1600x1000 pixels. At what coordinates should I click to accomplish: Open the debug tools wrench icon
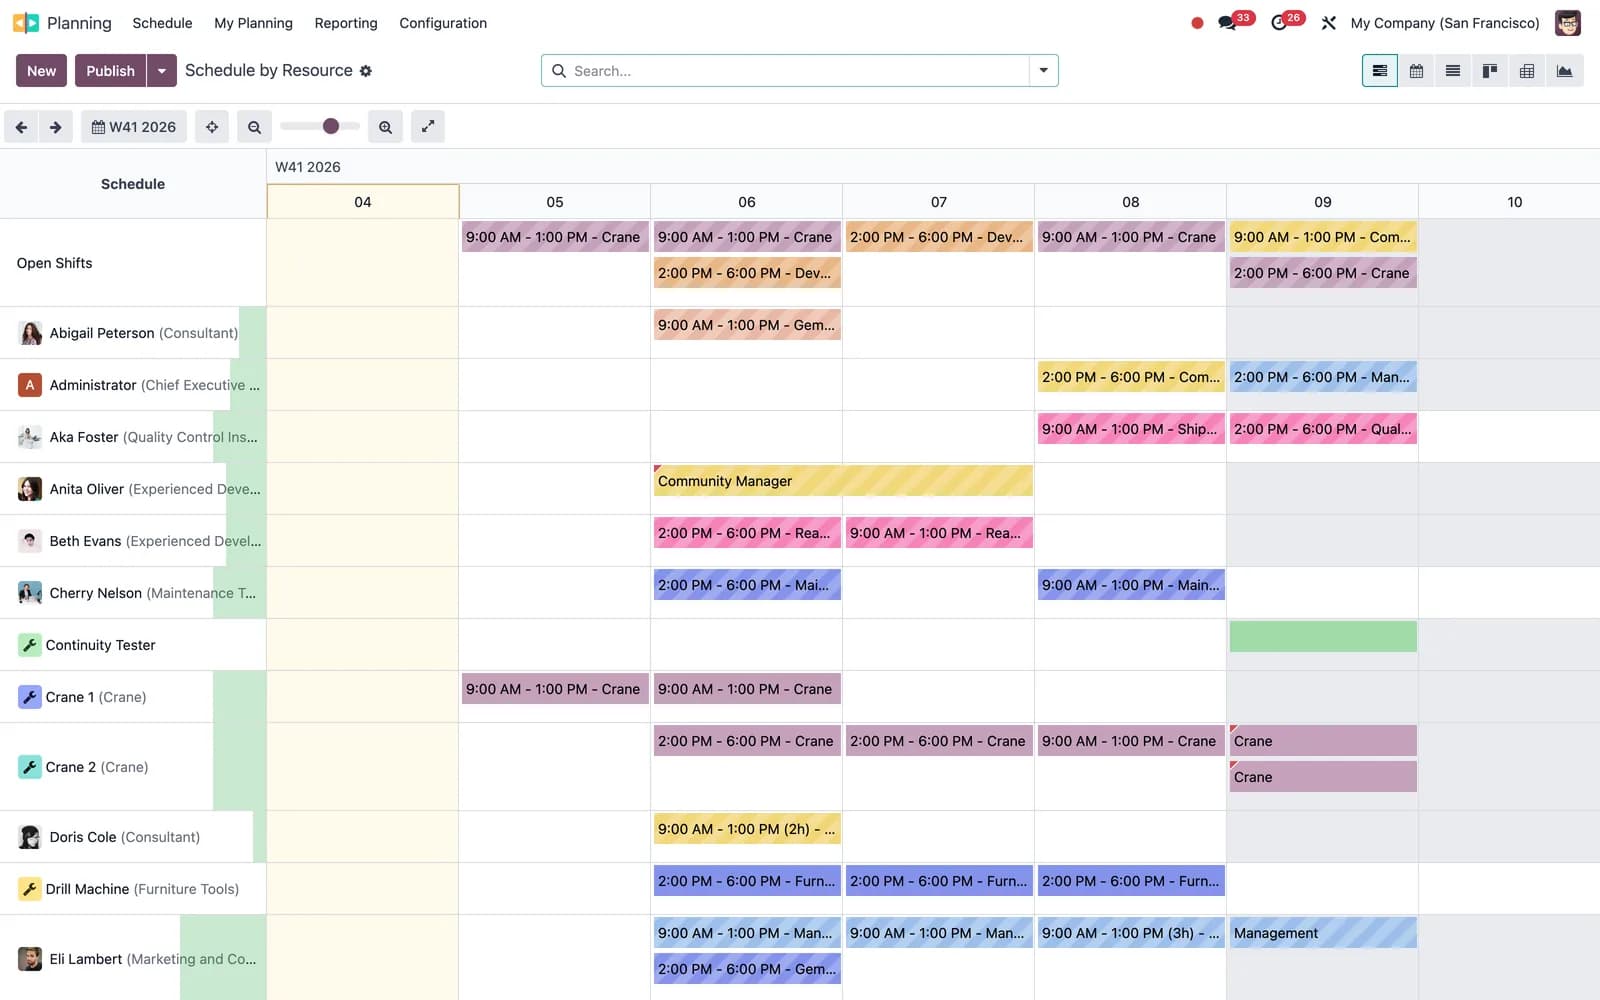[1328, 23]
